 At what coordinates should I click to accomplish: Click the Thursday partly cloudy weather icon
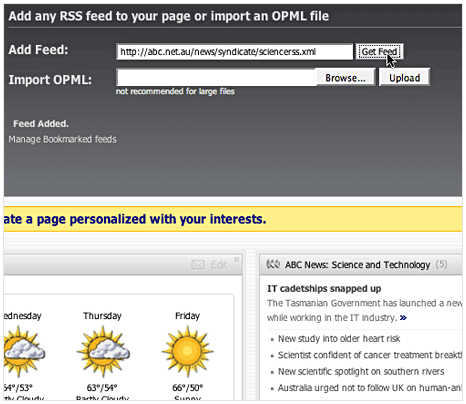pos(103,351)
